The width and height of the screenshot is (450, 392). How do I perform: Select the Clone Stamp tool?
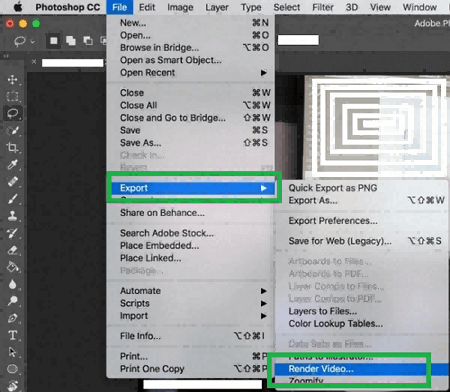(x=13, y=216)
